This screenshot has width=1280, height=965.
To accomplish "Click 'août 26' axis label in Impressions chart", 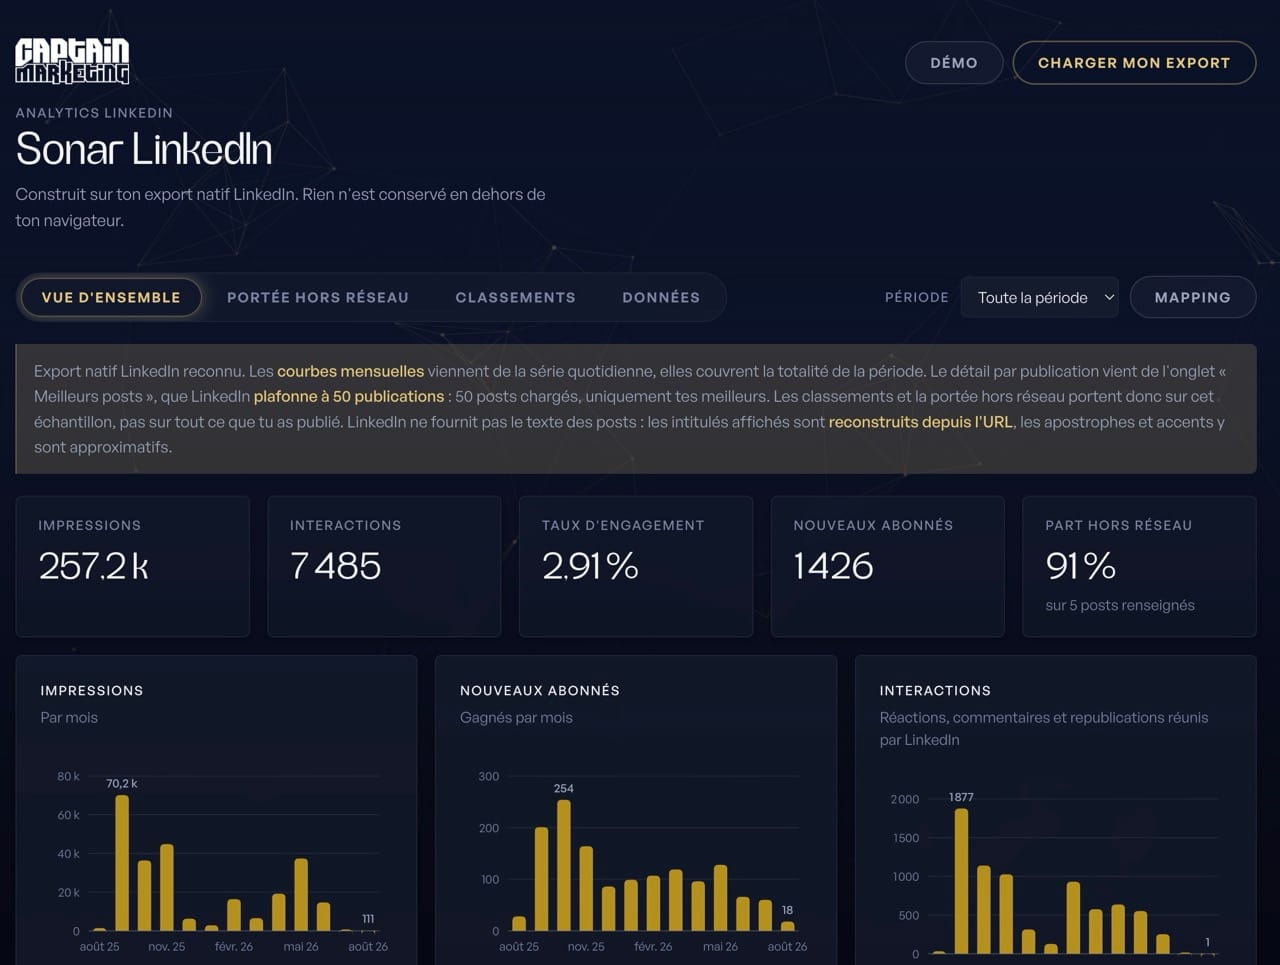I will point(368,946).
